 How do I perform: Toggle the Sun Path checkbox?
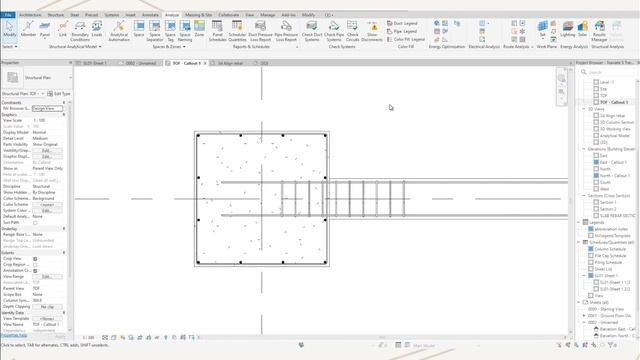pos(35,223)
